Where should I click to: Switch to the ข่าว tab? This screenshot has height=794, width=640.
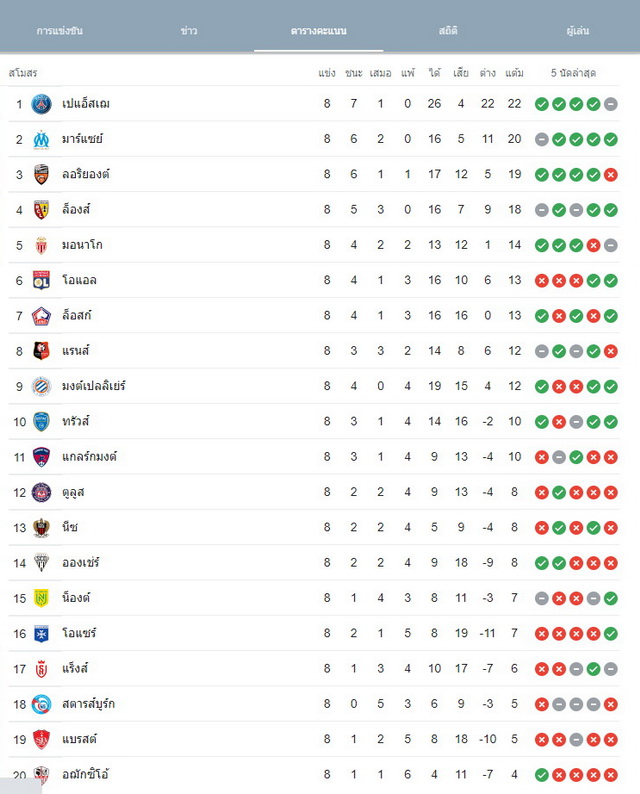[x=189, y=31]
